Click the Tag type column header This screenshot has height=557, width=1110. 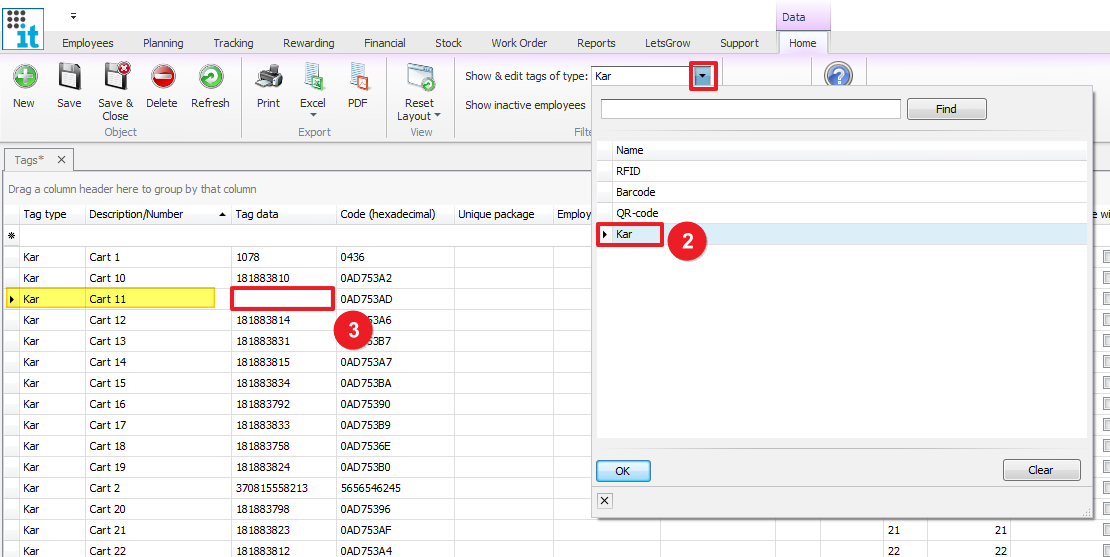click(52, 214)
